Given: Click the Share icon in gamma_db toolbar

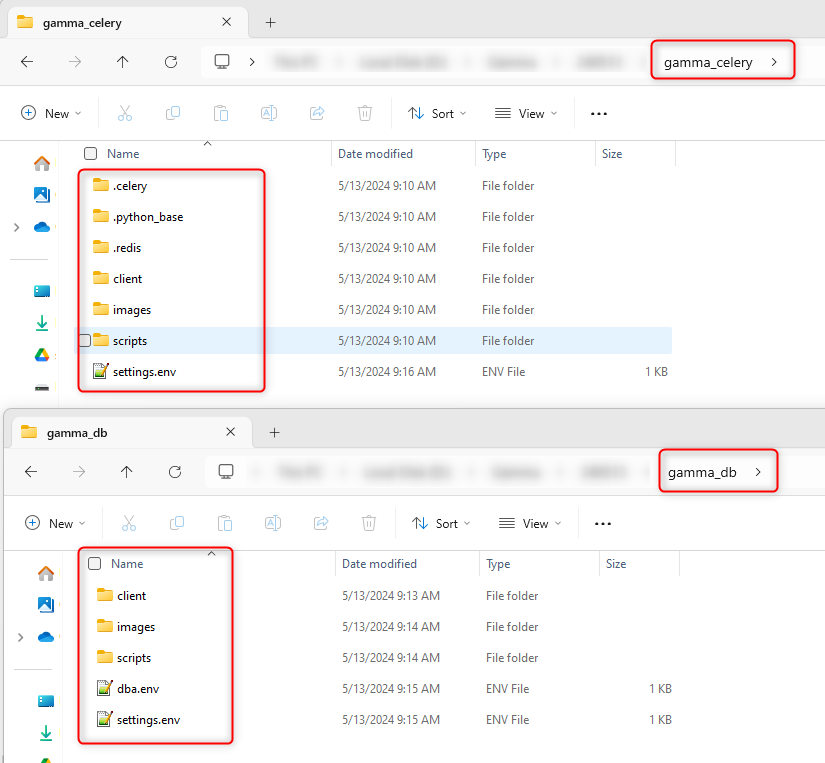Looking at the screenshot, I should click(x=321, y=523).
